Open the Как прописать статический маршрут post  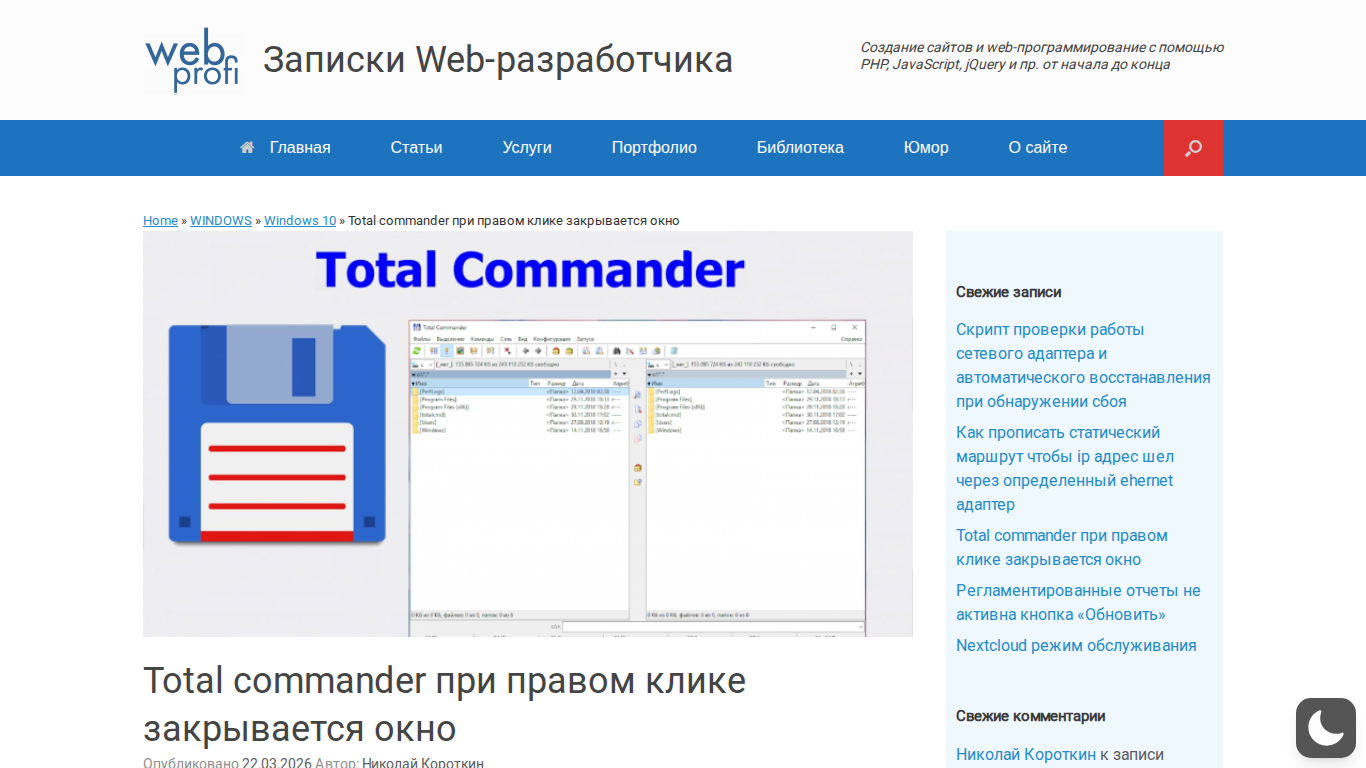[1065, 469]
